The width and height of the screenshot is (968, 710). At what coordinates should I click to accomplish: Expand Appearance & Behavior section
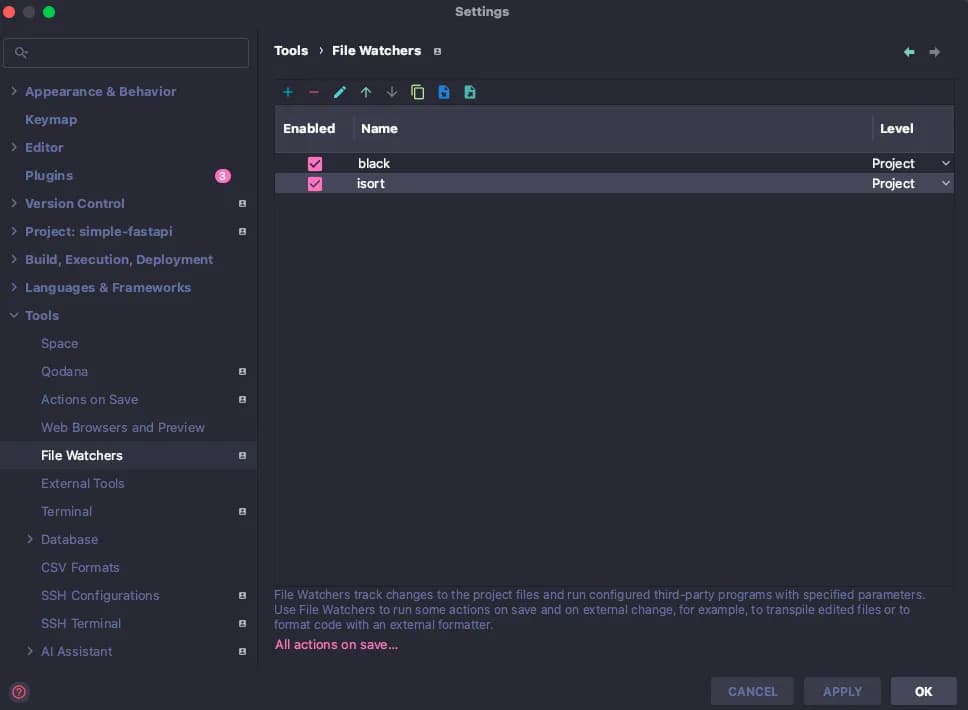[x=14, y=91]
